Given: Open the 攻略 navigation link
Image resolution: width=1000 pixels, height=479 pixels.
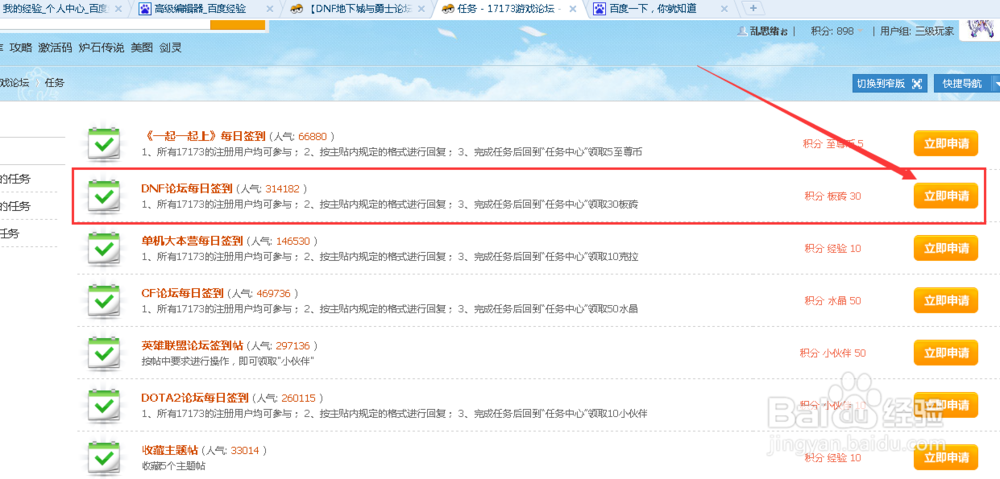Looking at the screenshot, I should click(x=20, y=47).
